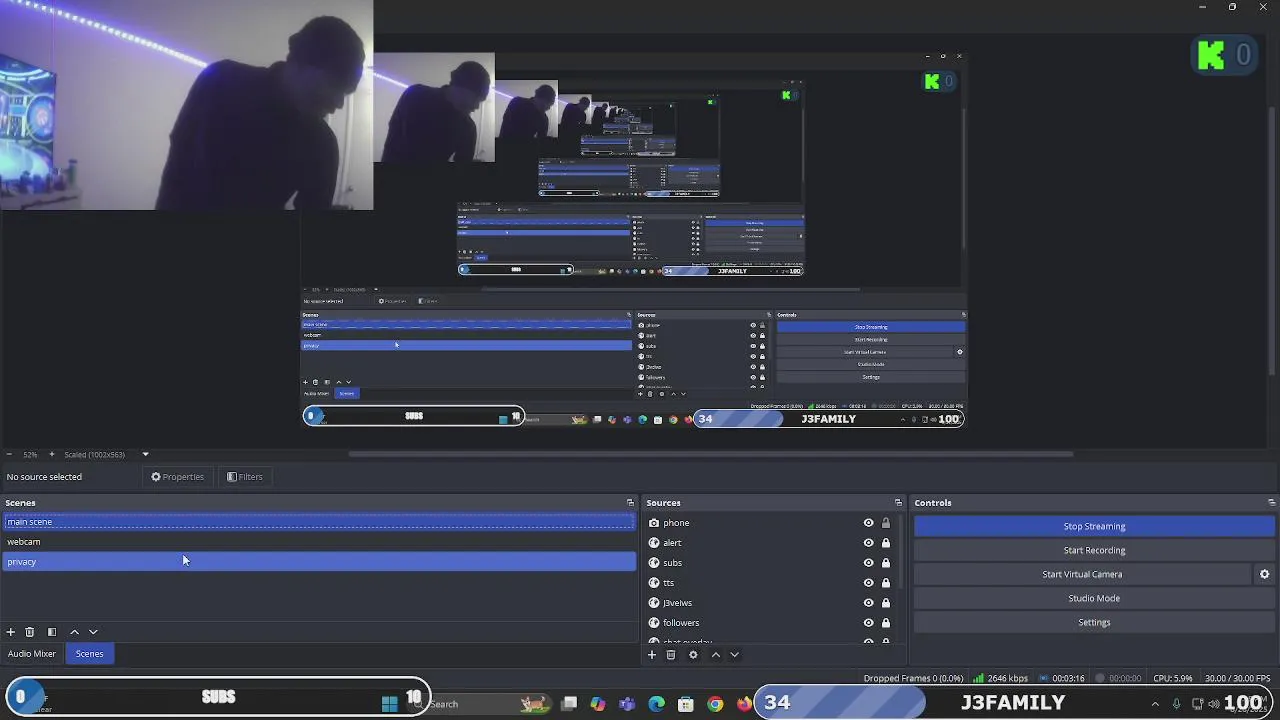The width and height of the screenshot is (1280, 720).
Task: Click stream duration 00:03:16 status
Action: [1063, 679]
